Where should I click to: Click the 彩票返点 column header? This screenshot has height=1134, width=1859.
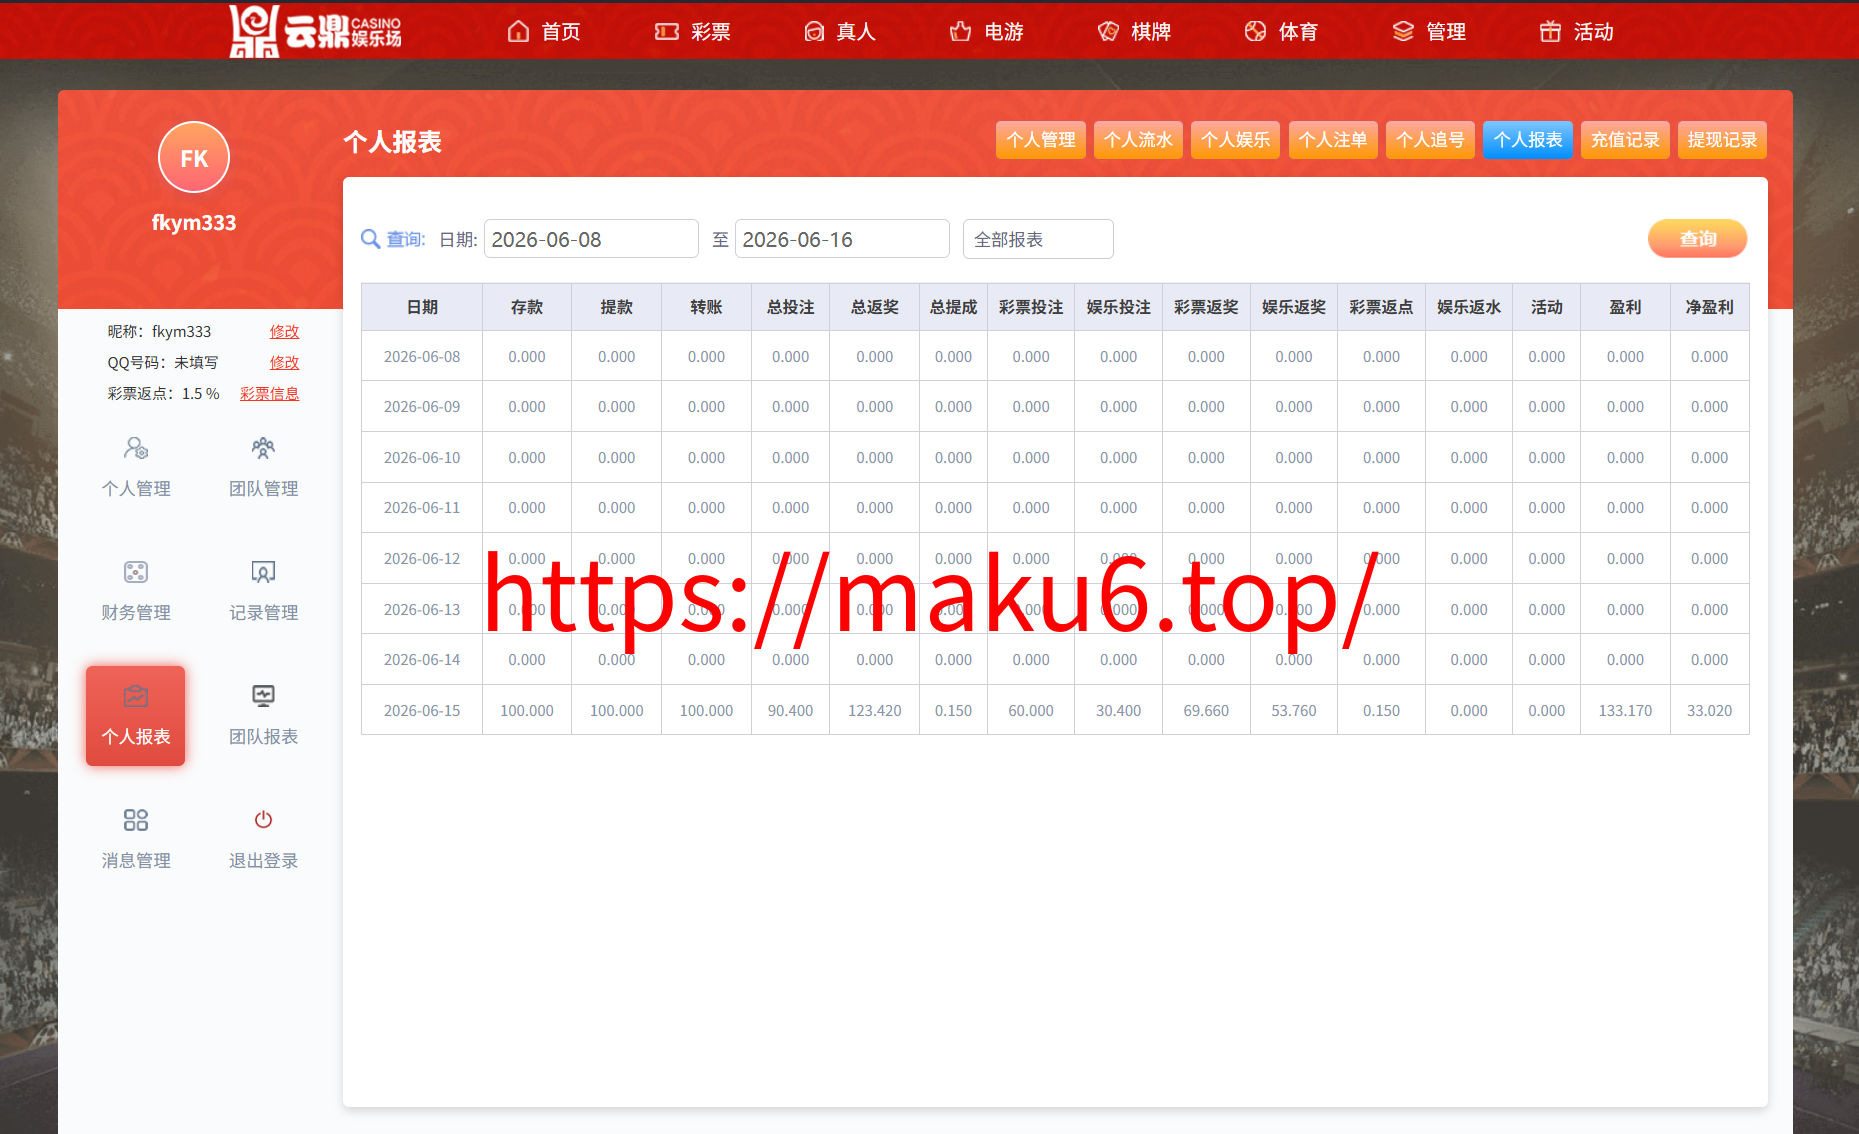click(1381, 307)
